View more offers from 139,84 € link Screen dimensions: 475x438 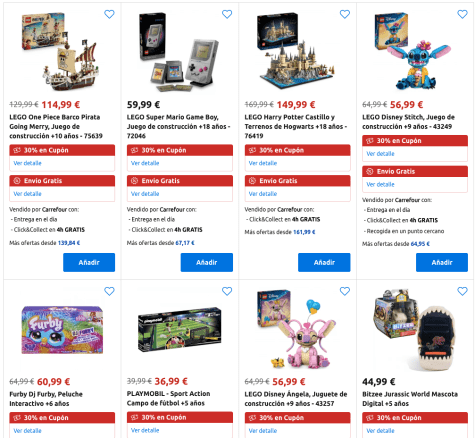(69, 243)
